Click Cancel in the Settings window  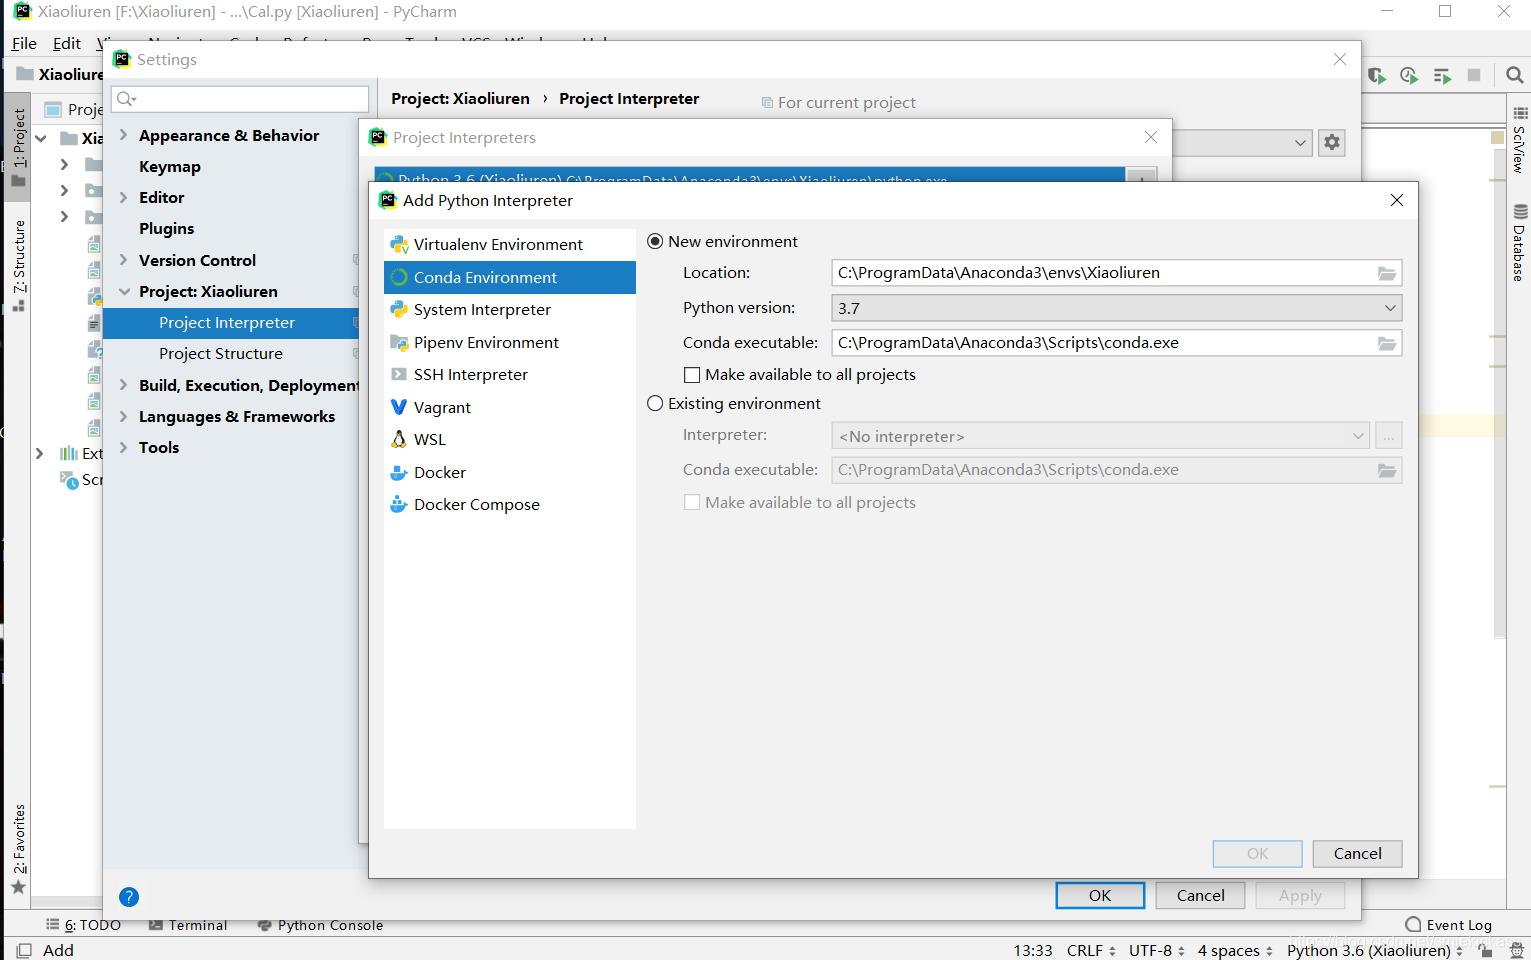click(1200, 896)
